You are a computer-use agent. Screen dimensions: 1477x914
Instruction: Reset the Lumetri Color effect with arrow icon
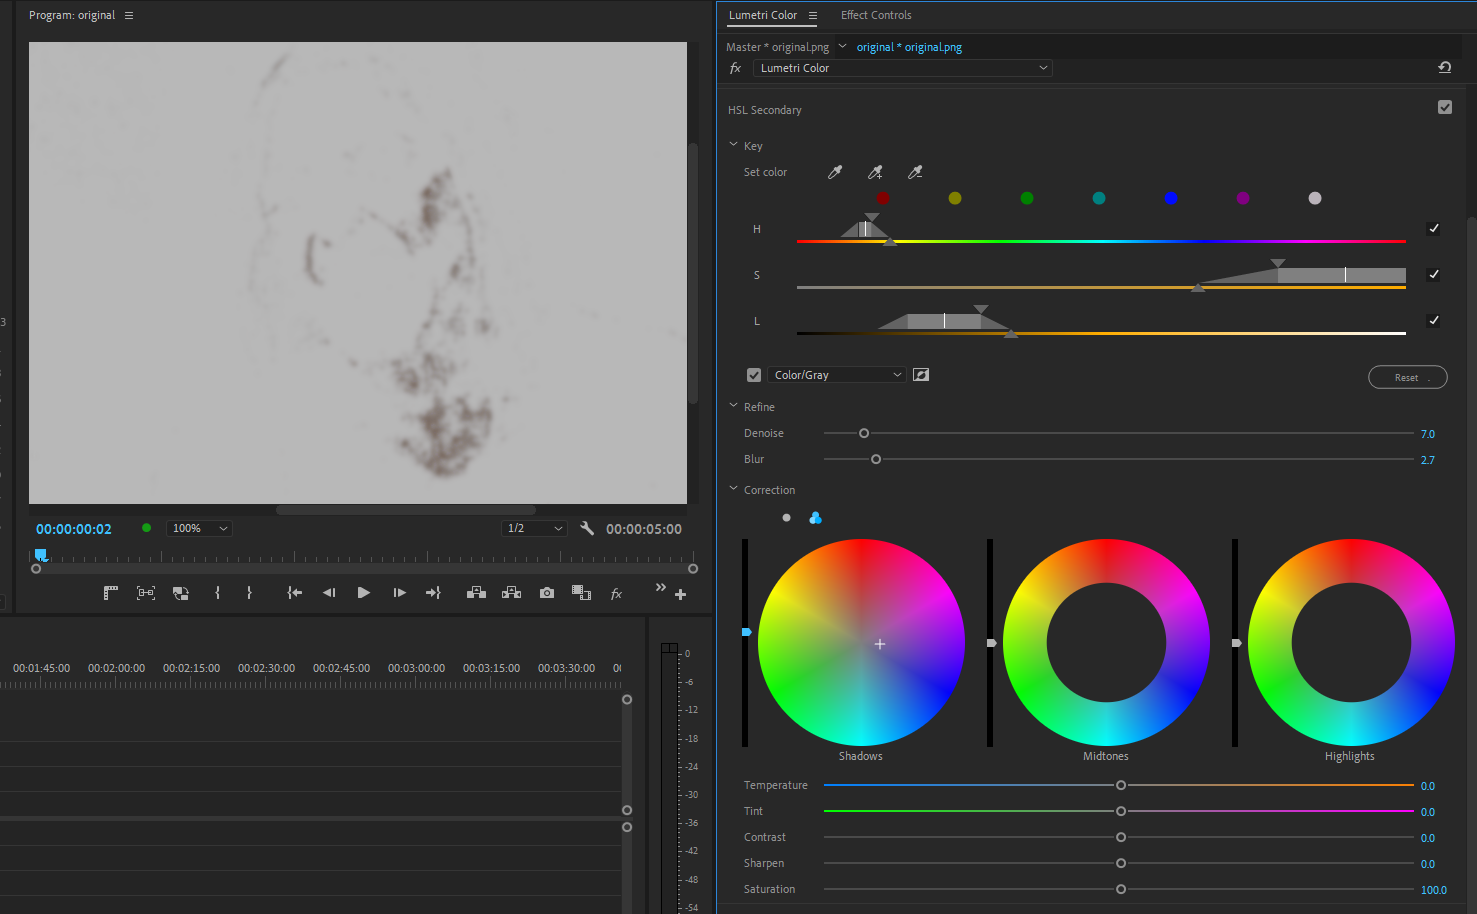pyautogui.click(x=1444, y=68)
